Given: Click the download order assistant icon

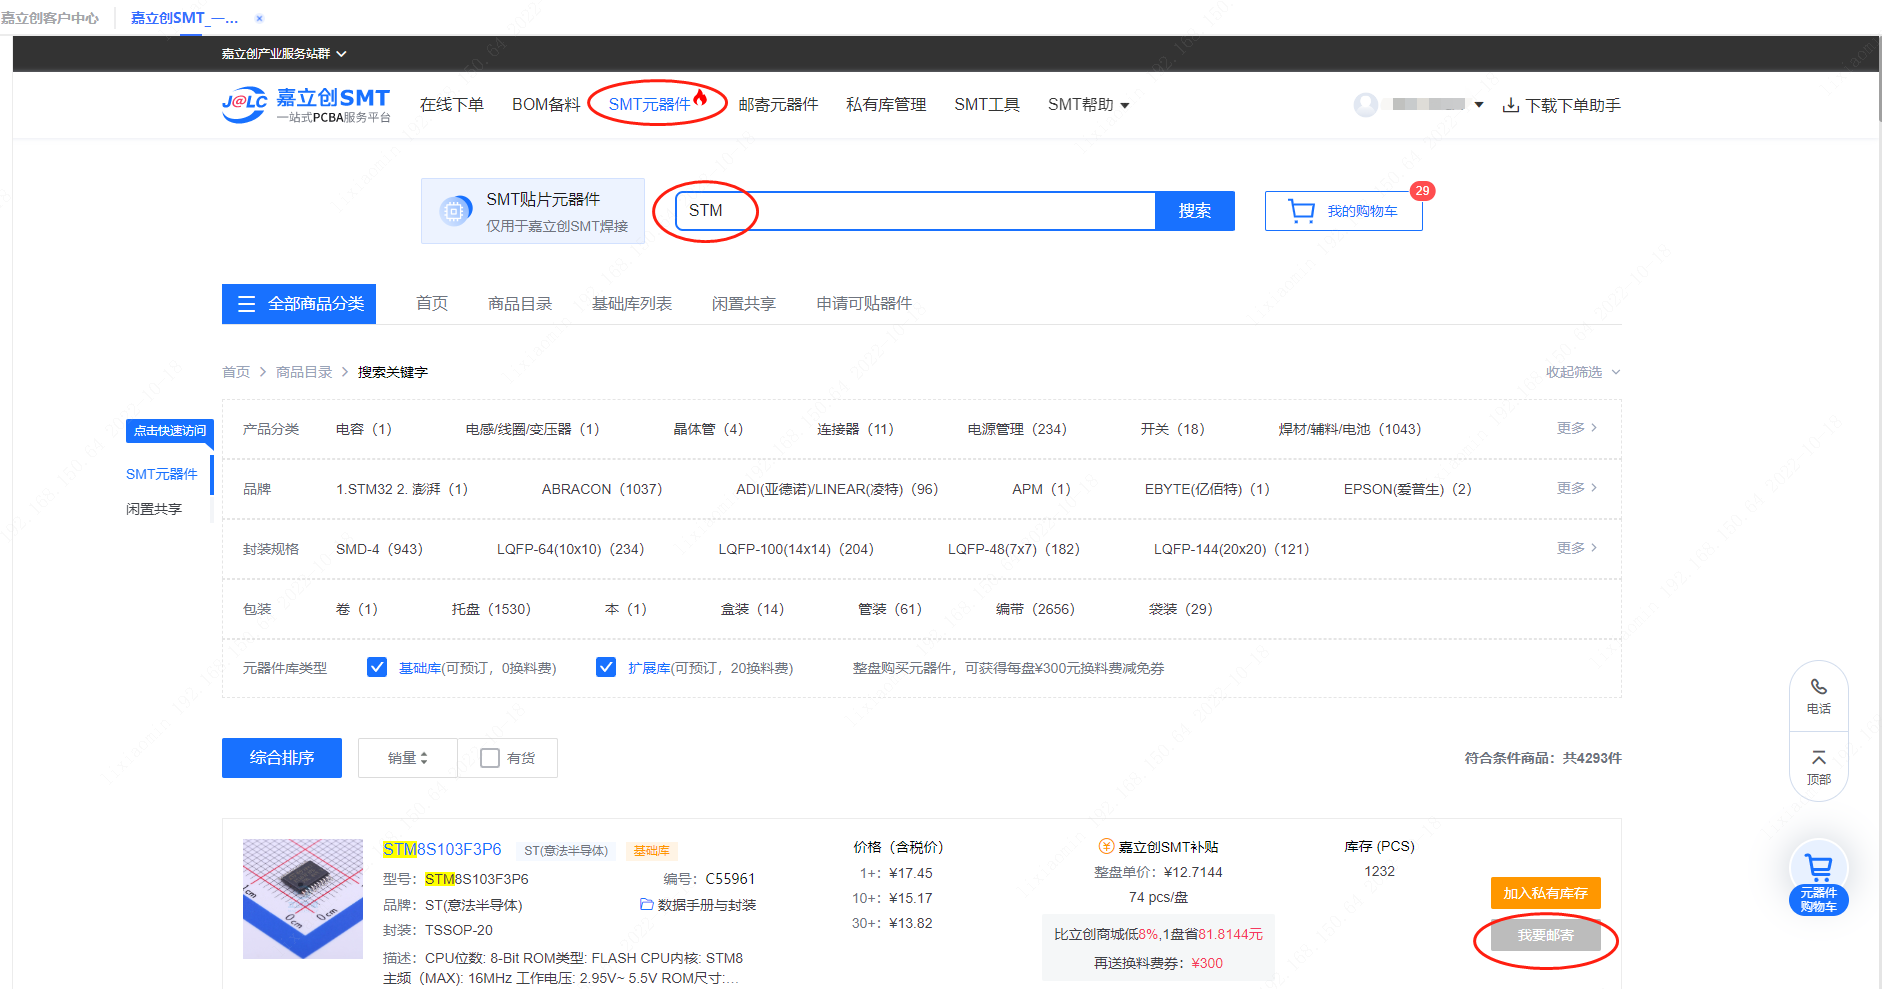Looking at the screenshot, I should coord(1510,105).
